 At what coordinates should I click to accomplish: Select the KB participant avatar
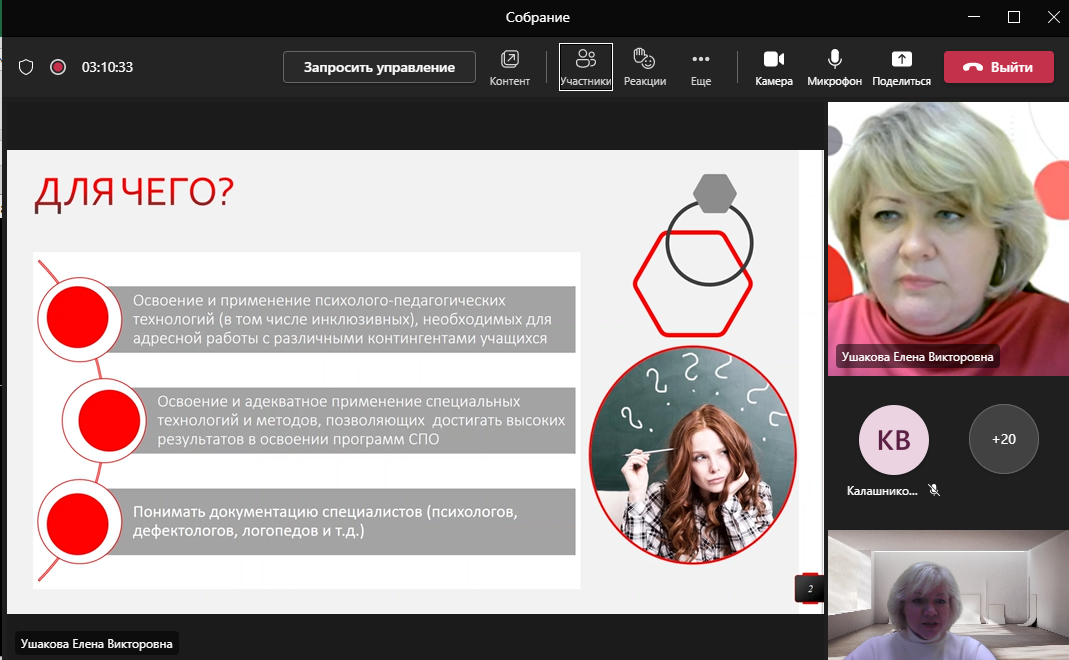point(893,439)
